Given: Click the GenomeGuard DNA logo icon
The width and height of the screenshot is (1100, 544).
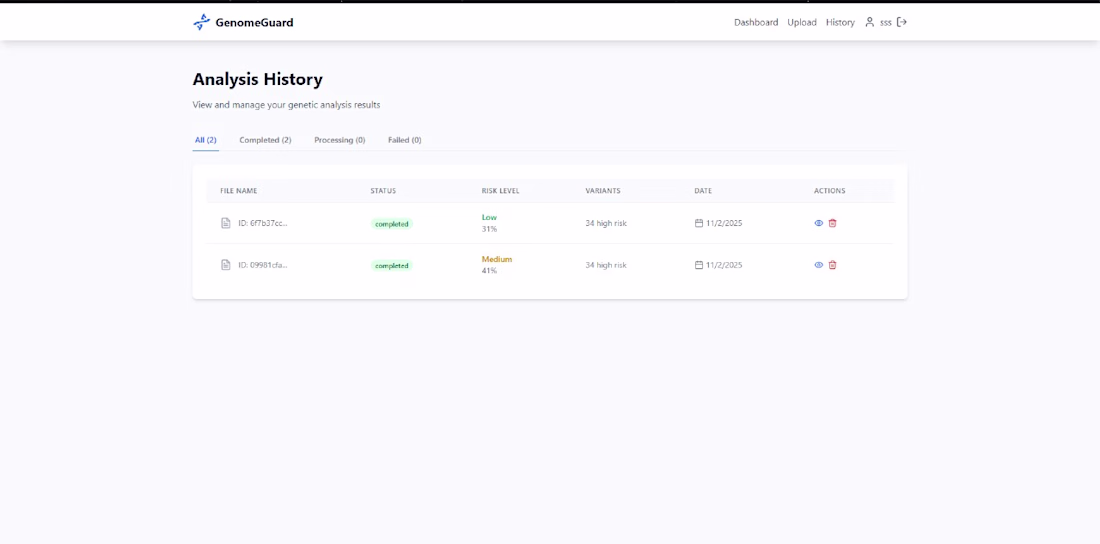Looking at the screenshot, I should [x=202, y=22].
